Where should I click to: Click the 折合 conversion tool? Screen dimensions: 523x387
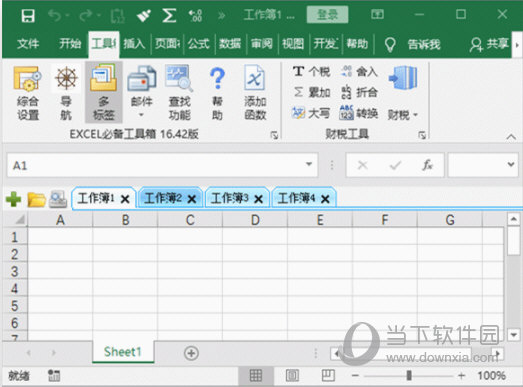tap(360, 92)
